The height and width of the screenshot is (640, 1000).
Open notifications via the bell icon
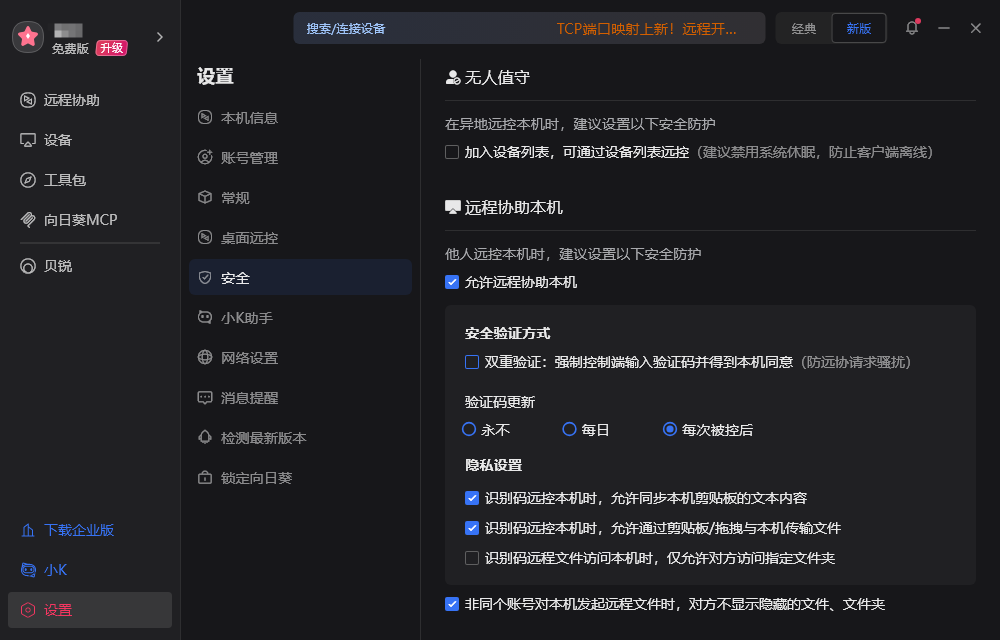point(912,28)
